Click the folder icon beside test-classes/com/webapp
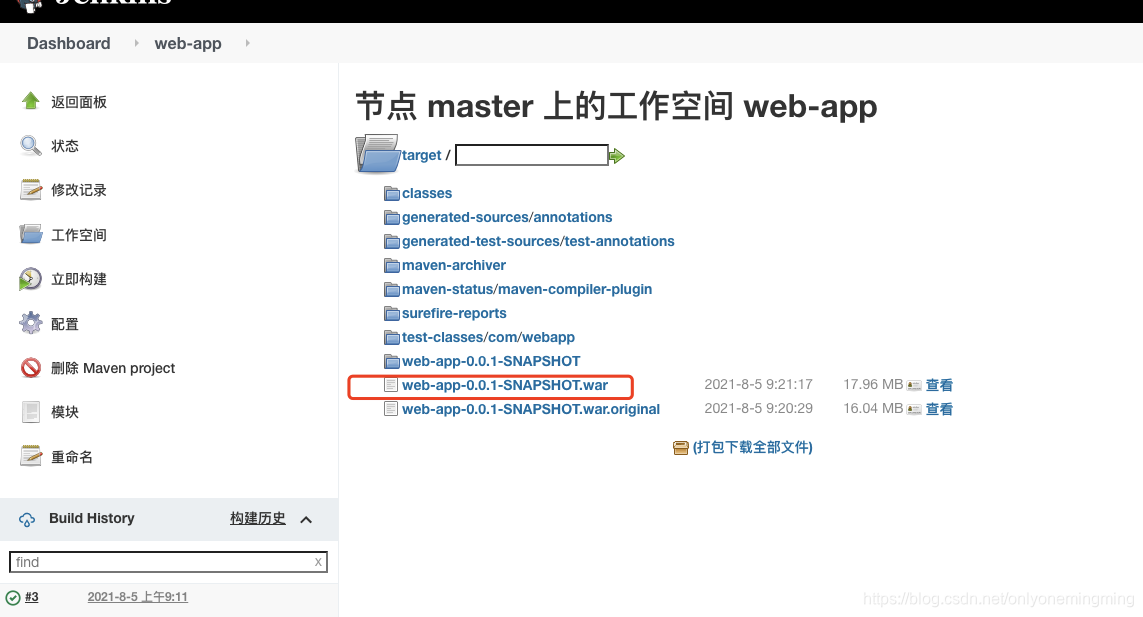The height and width of the screenshot is (617, 1143). (392, 338)
